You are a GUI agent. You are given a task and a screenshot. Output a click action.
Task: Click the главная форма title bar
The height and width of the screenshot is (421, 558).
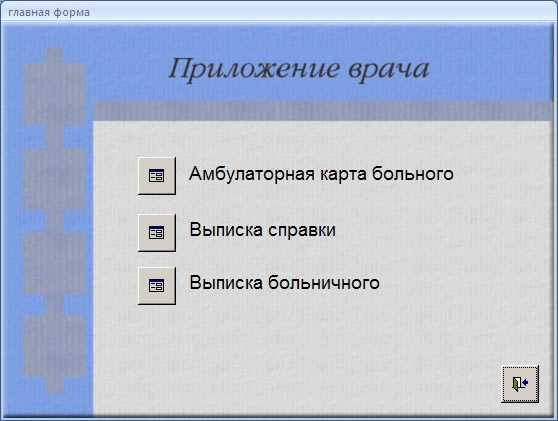click(279, 12)
